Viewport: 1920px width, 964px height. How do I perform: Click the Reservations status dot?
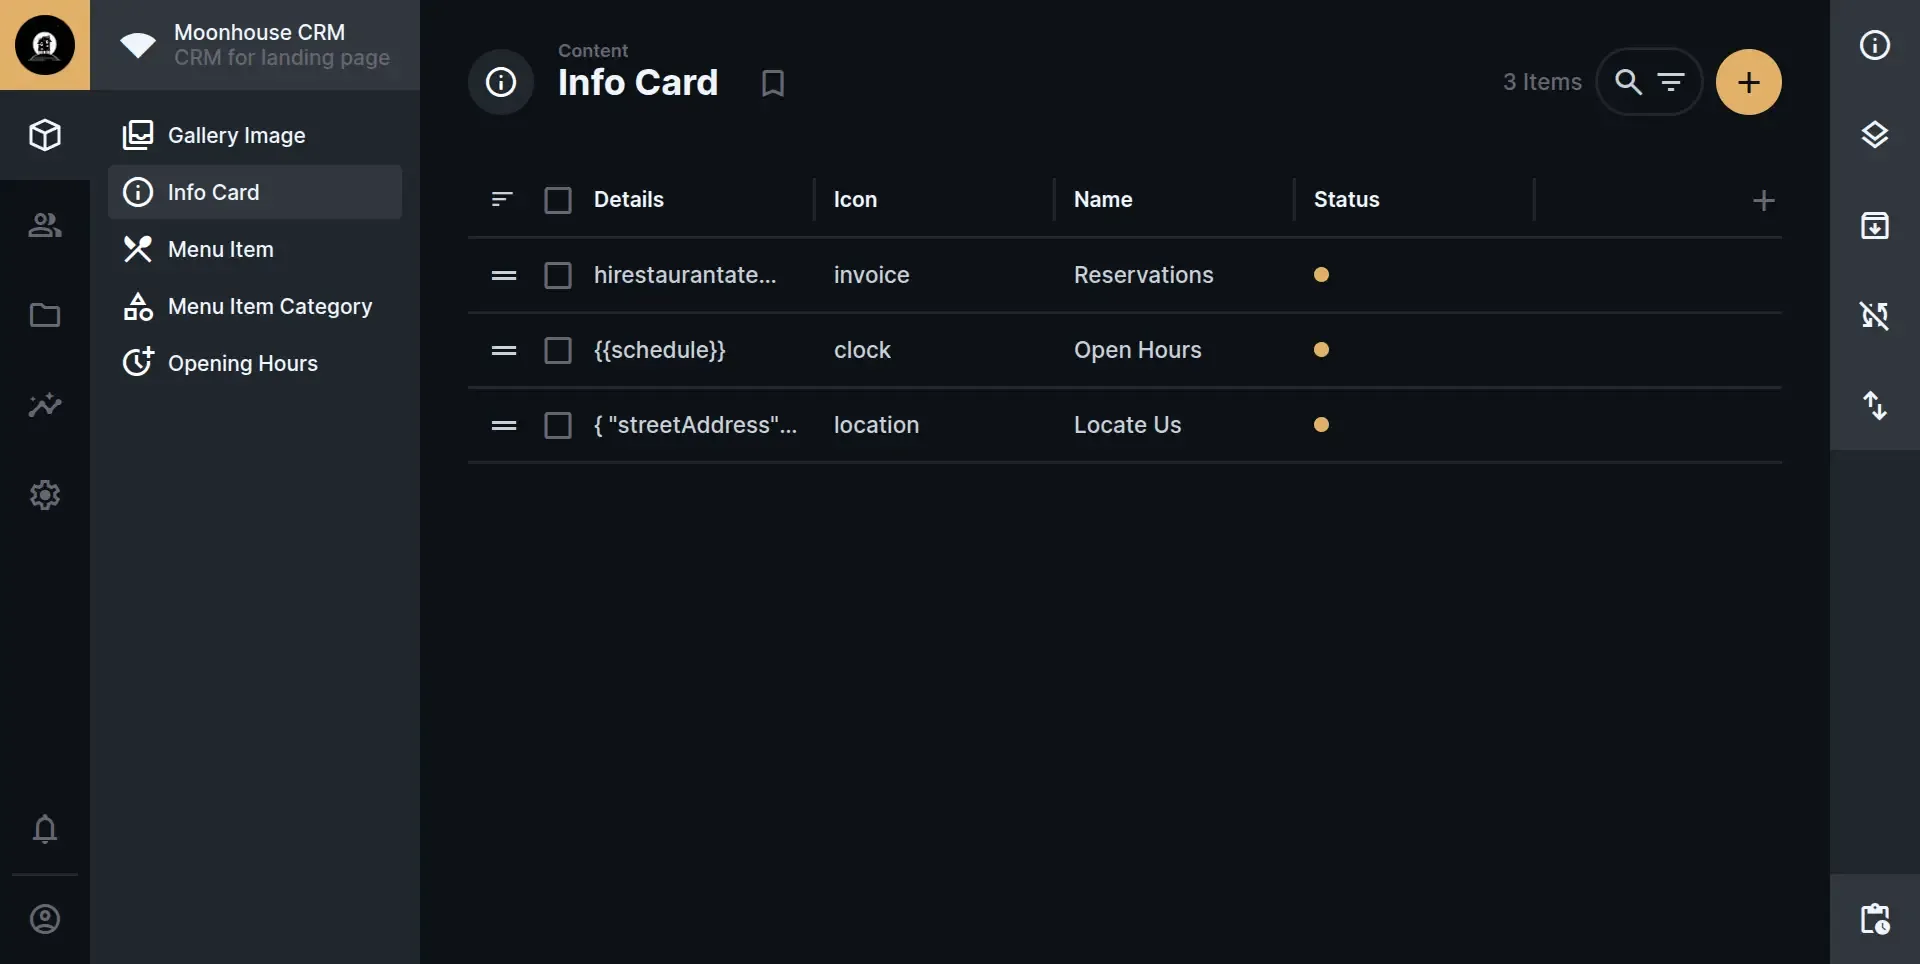coord(1321,275)
